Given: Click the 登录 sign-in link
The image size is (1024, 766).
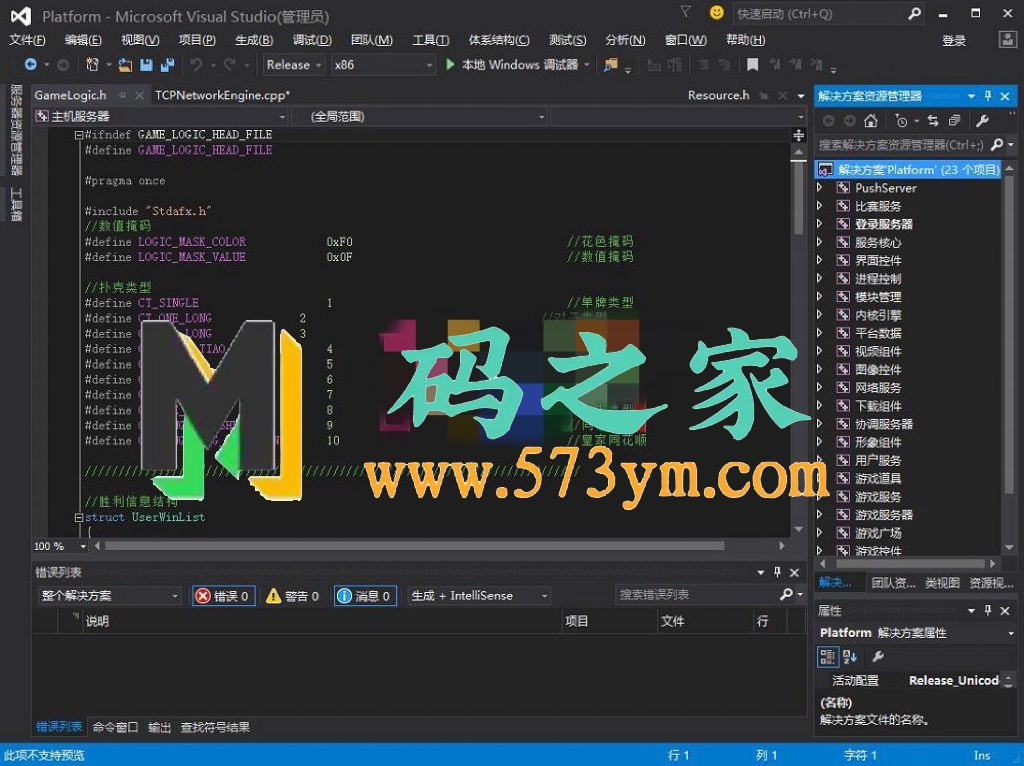Looking at the screenshot, I should [x=953, y=40].
